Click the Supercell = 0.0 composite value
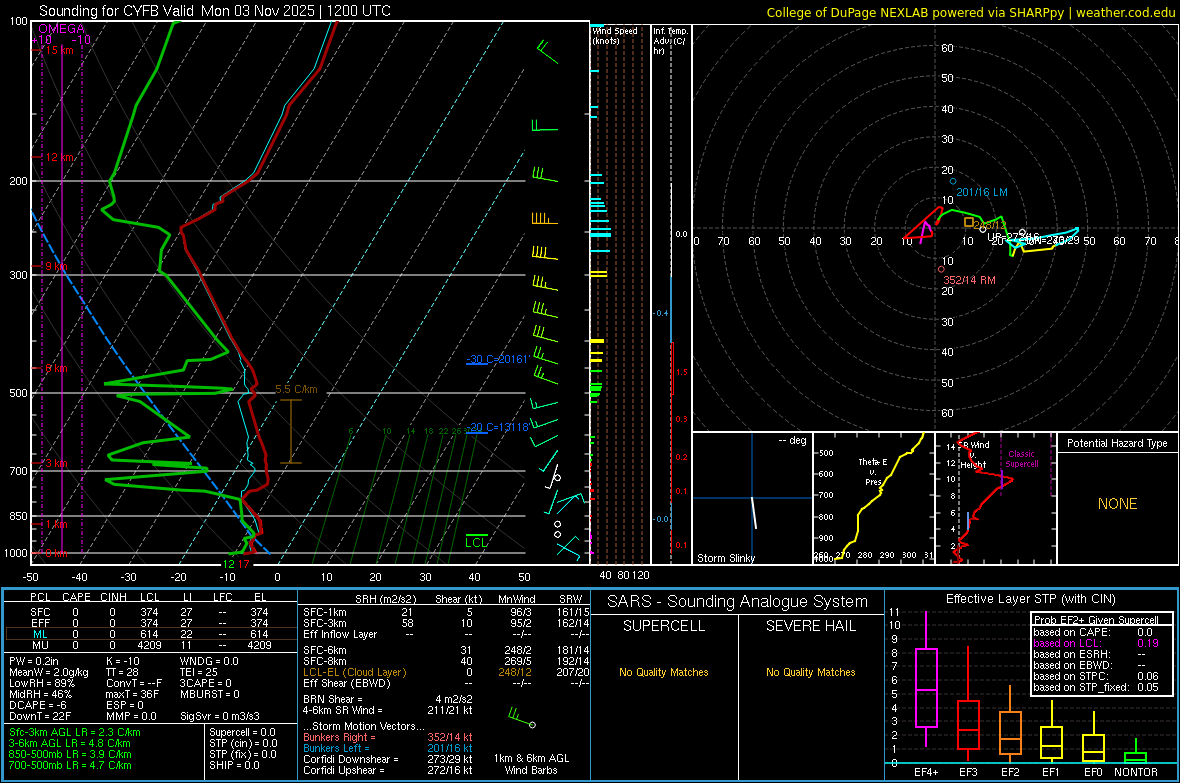Viewport: 1180px width, 783px height. click(242, 732)
